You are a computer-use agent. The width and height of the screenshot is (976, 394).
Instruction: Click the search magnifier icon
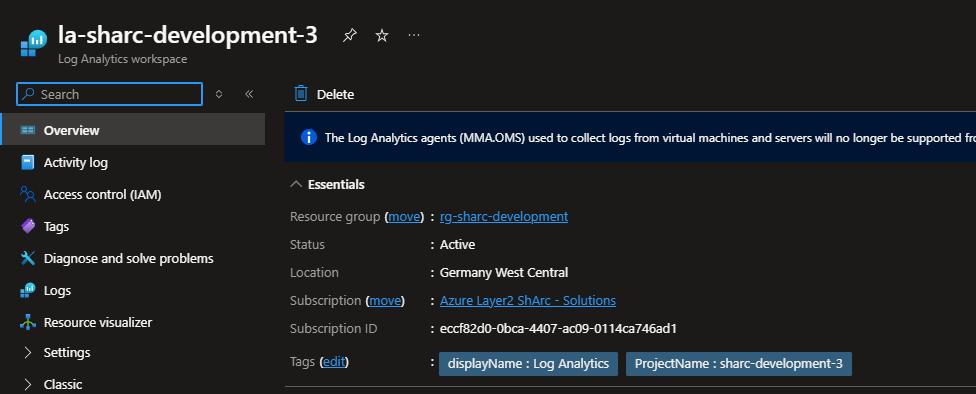(28, 94)
